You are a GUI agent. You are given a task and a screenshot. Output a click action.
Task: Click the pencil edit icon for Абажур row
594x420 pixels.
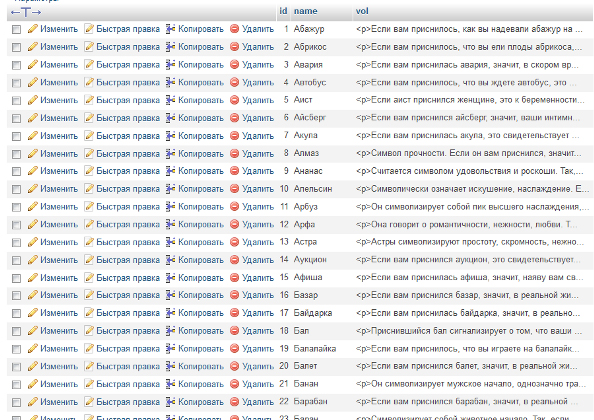[33, 29]
